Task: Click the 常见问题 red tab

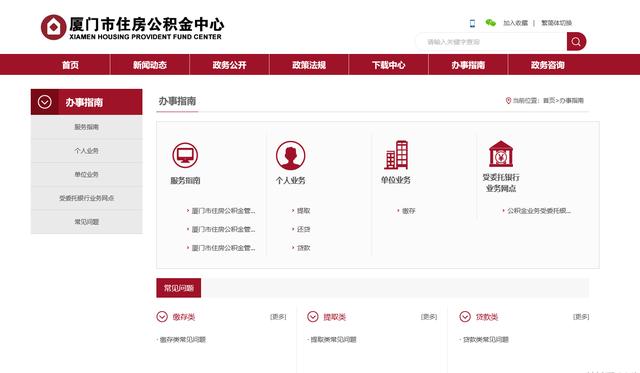Action: click(x=178, y=288)
